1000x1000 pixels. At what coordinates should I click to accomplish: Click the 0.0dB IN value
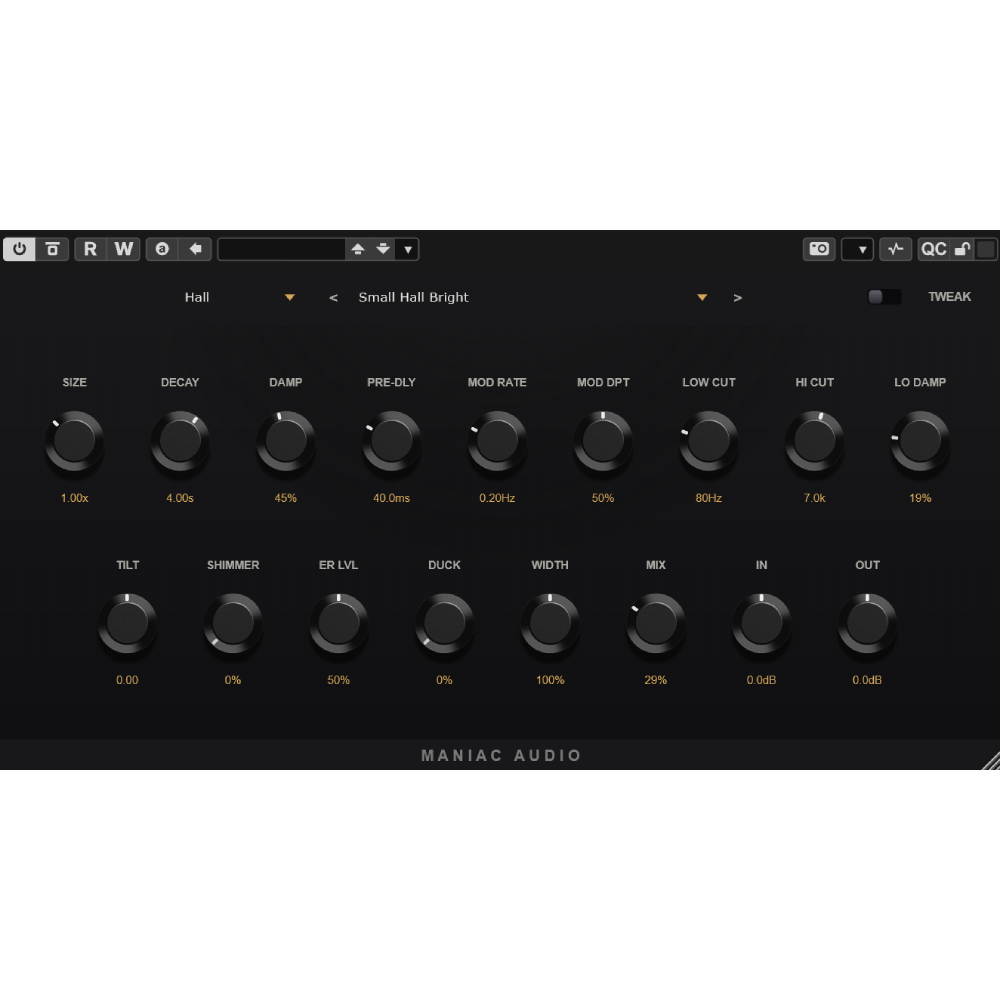[x=761, y=680]
